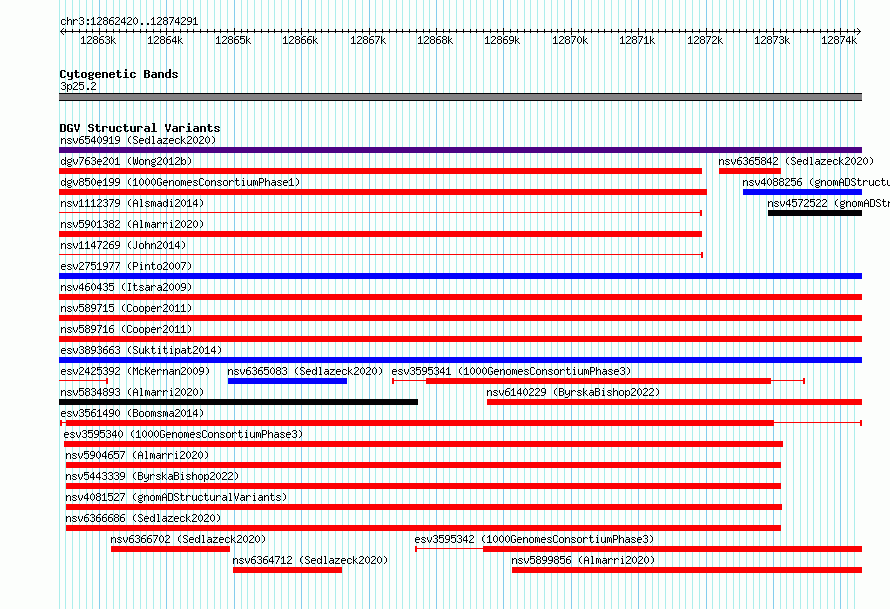The height and width of the screenshot is (609, 890).
Task: Open esv3595340 (1000GenomesConsortiumPhase3) variant
Action: [x=183, y=434]
